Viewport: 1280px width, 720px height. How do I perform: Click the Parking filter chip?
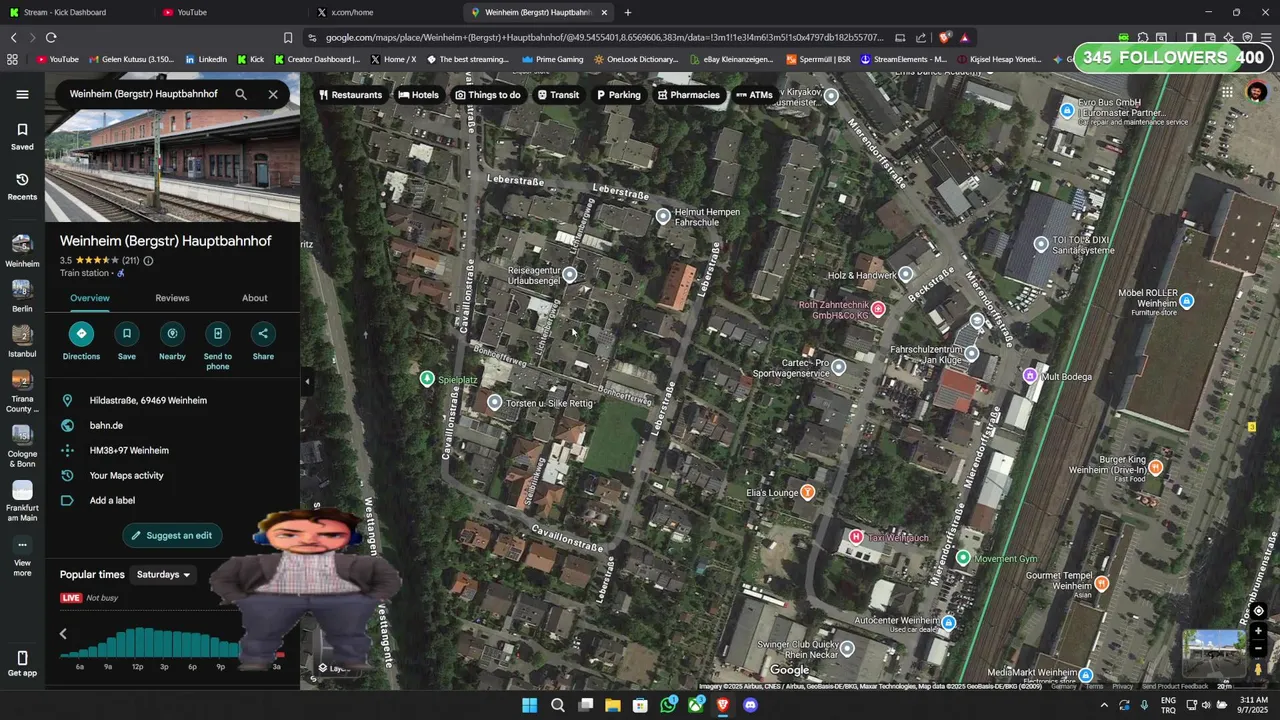[x=618, y=95]
